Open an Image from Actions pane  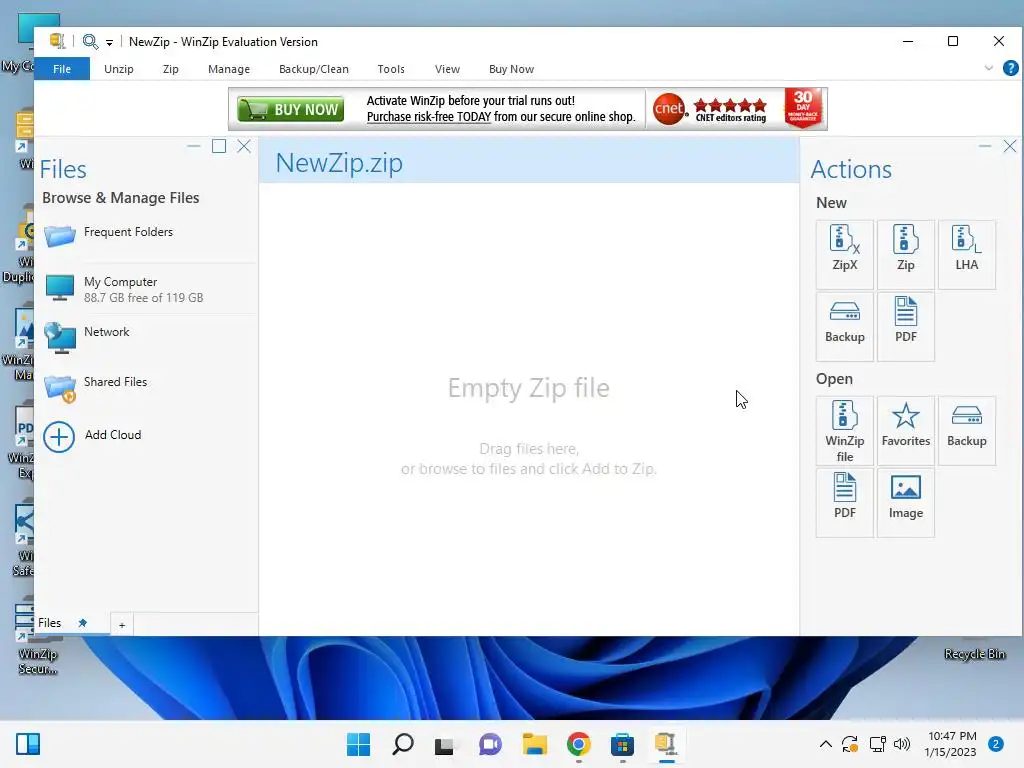(x=905, y=502)
